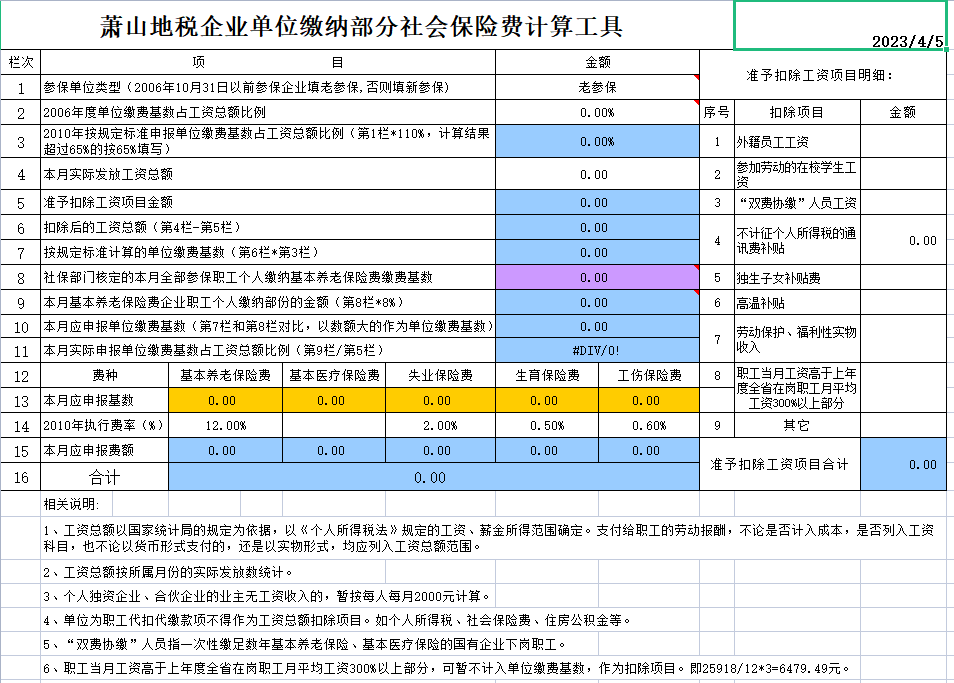954x683 pixels.
Task: Click the 不计征个人所得税的通讯费补贴 item cell
Action: 797,240
